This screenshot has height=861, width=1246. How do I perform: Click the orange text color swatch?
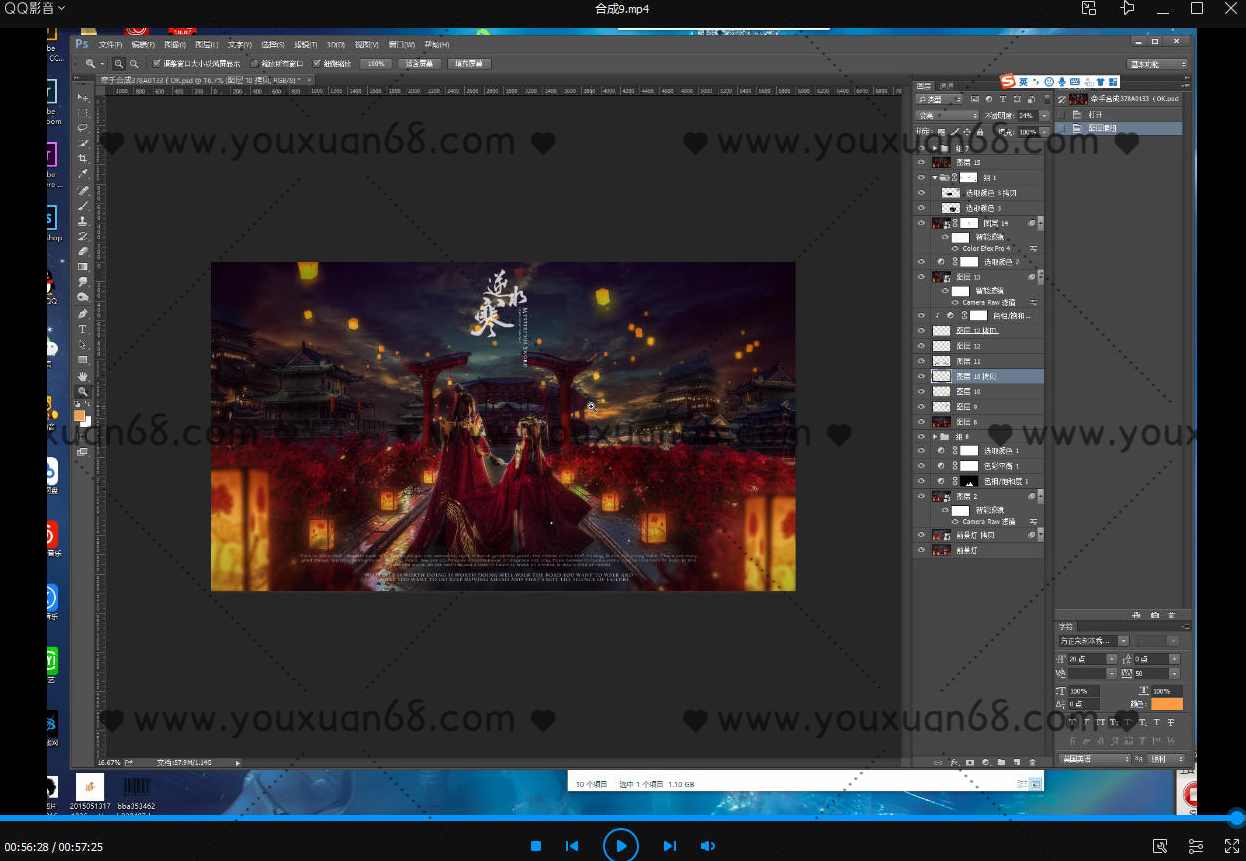[x=1166, y=704]
